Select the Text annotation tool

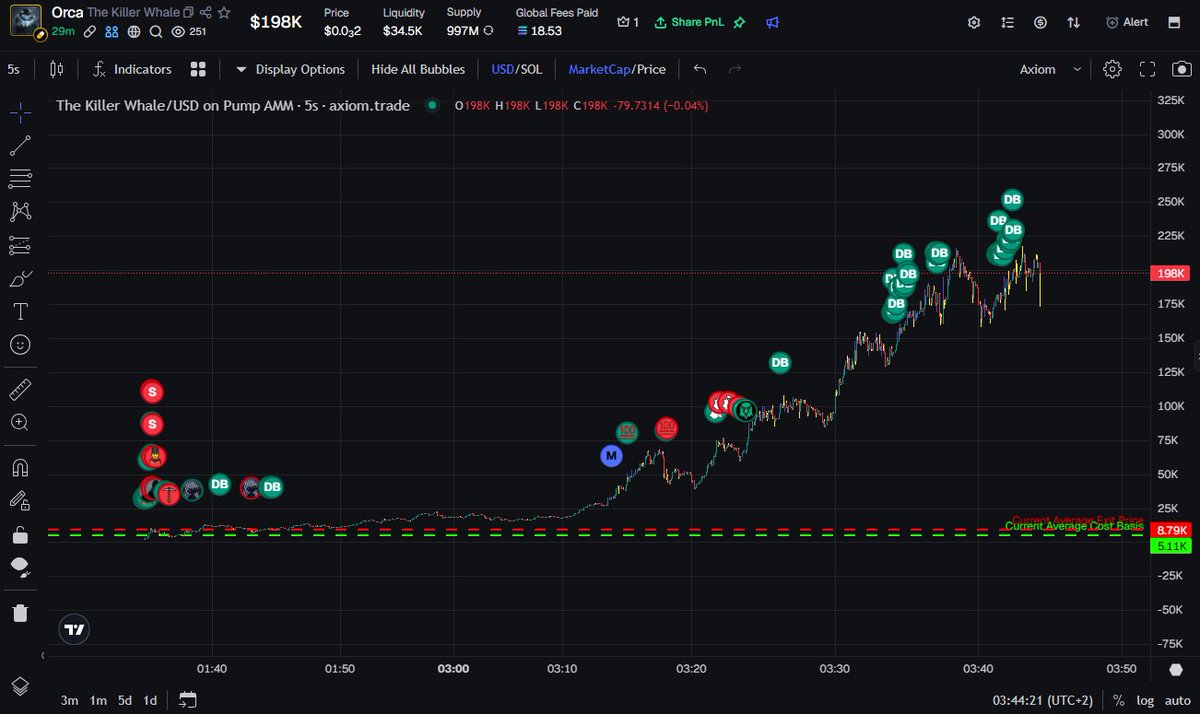(19, 311)
